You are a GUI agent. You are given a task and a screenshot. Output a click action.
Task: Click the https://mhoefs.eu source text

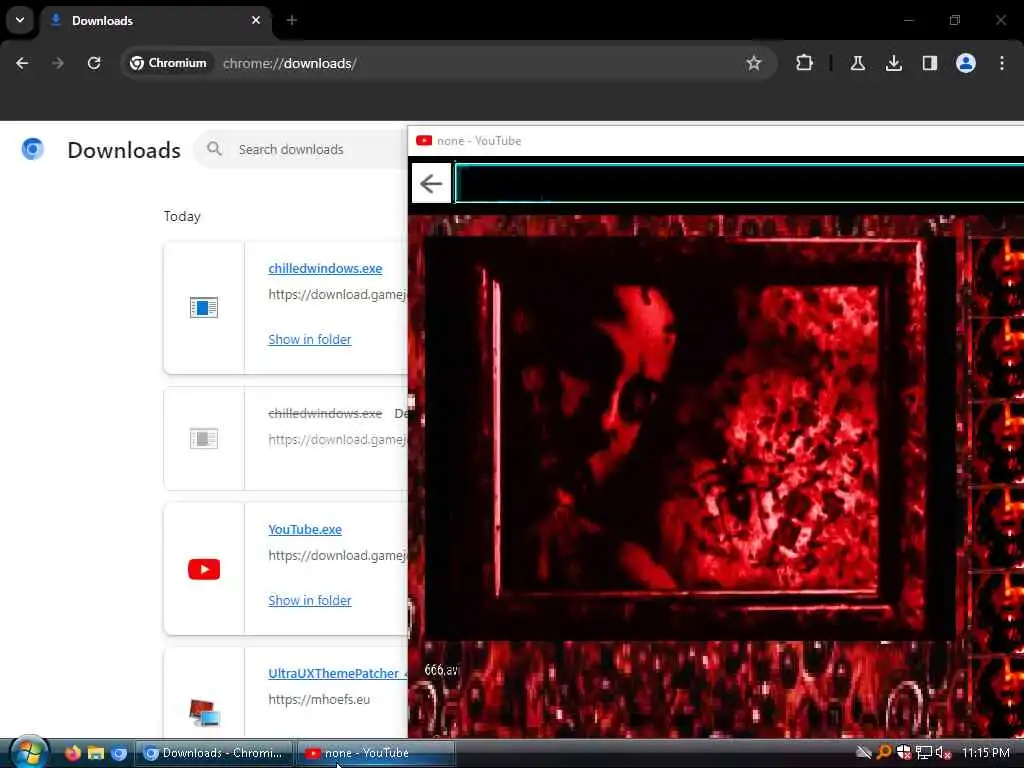(319, 699)
